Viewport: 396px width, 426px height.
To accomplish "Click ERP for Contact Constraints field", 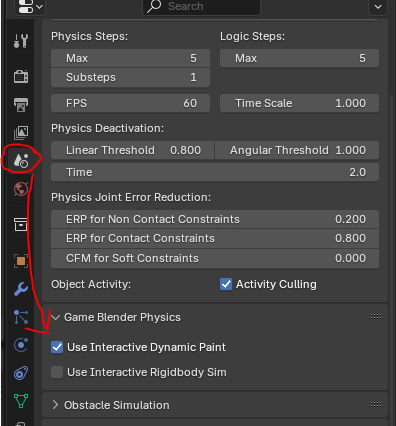I will point(215,238).
